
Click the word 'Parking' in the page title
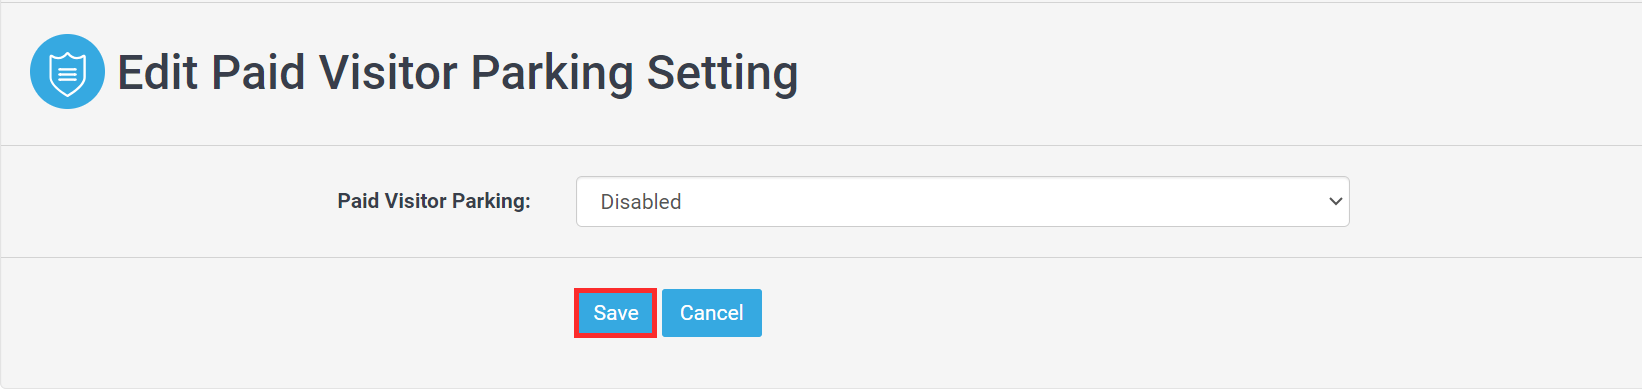pos(552,74)
